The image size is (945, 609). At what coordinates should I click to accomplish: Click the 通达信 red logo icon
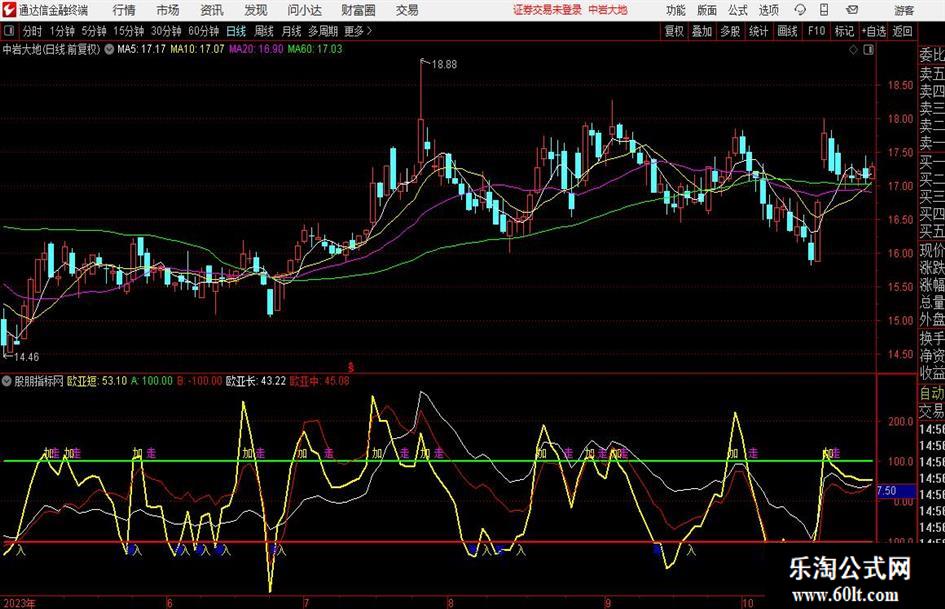(x=9, y=10)
